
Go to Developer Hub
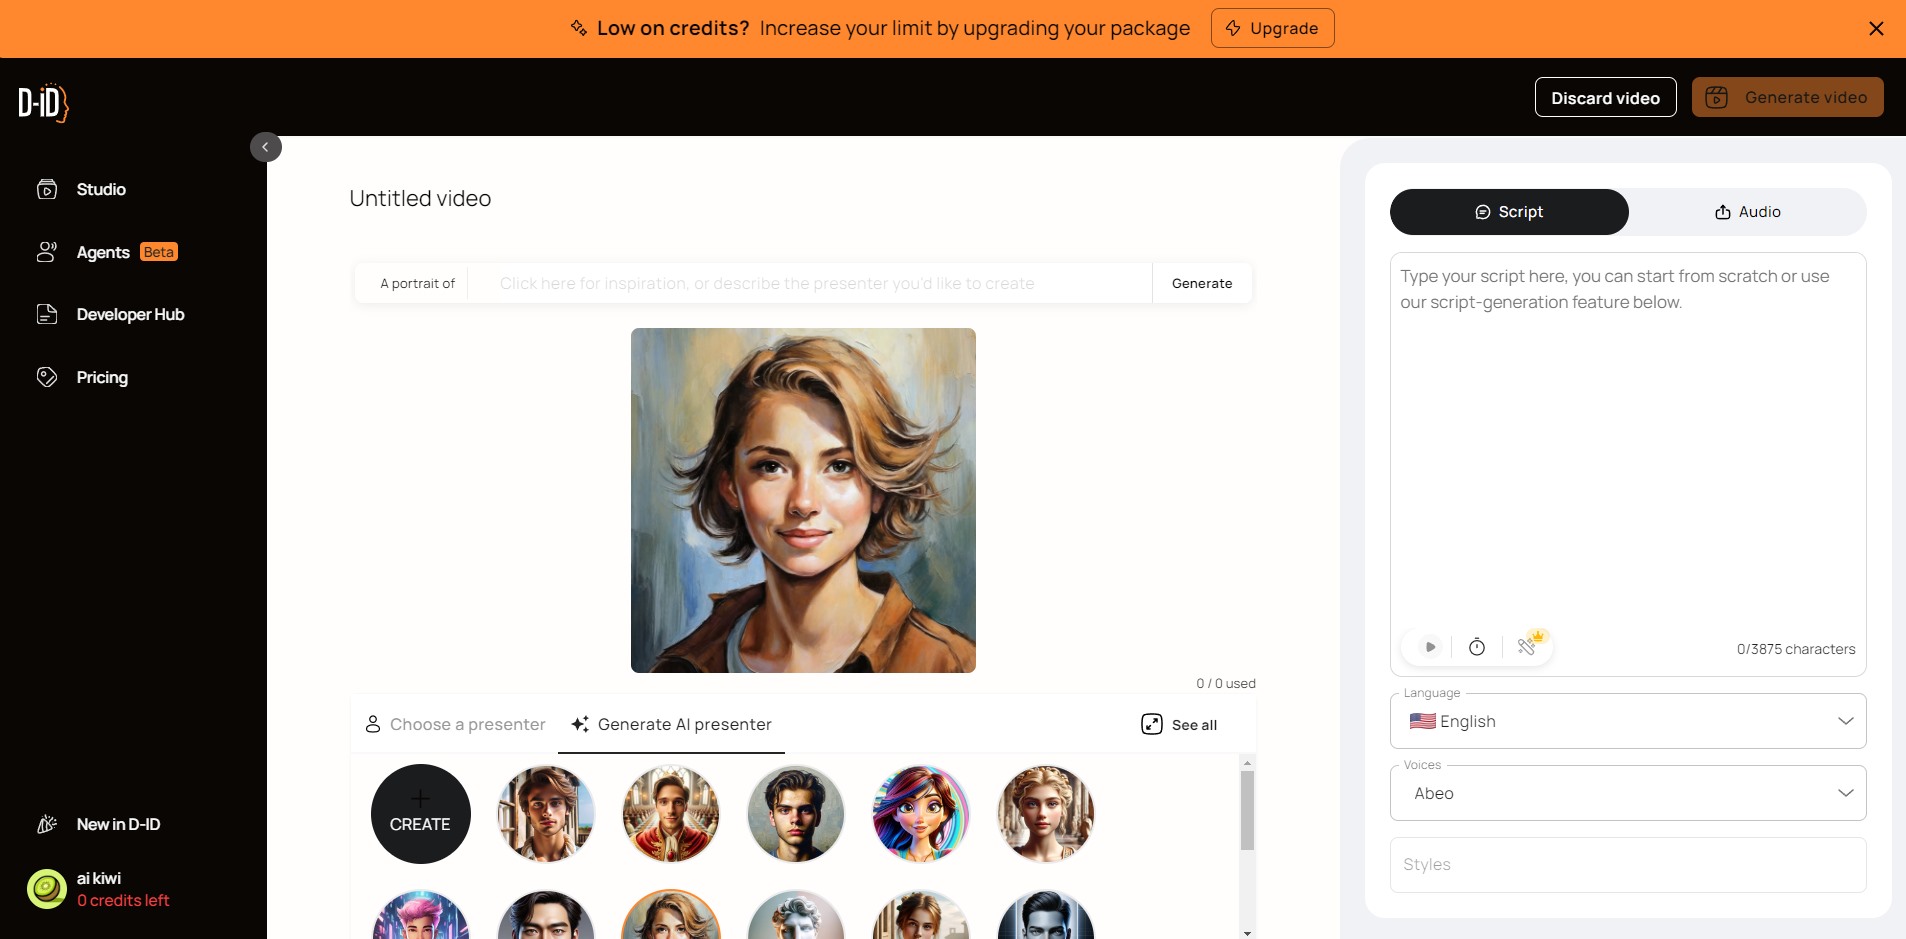tap(110, 314)
